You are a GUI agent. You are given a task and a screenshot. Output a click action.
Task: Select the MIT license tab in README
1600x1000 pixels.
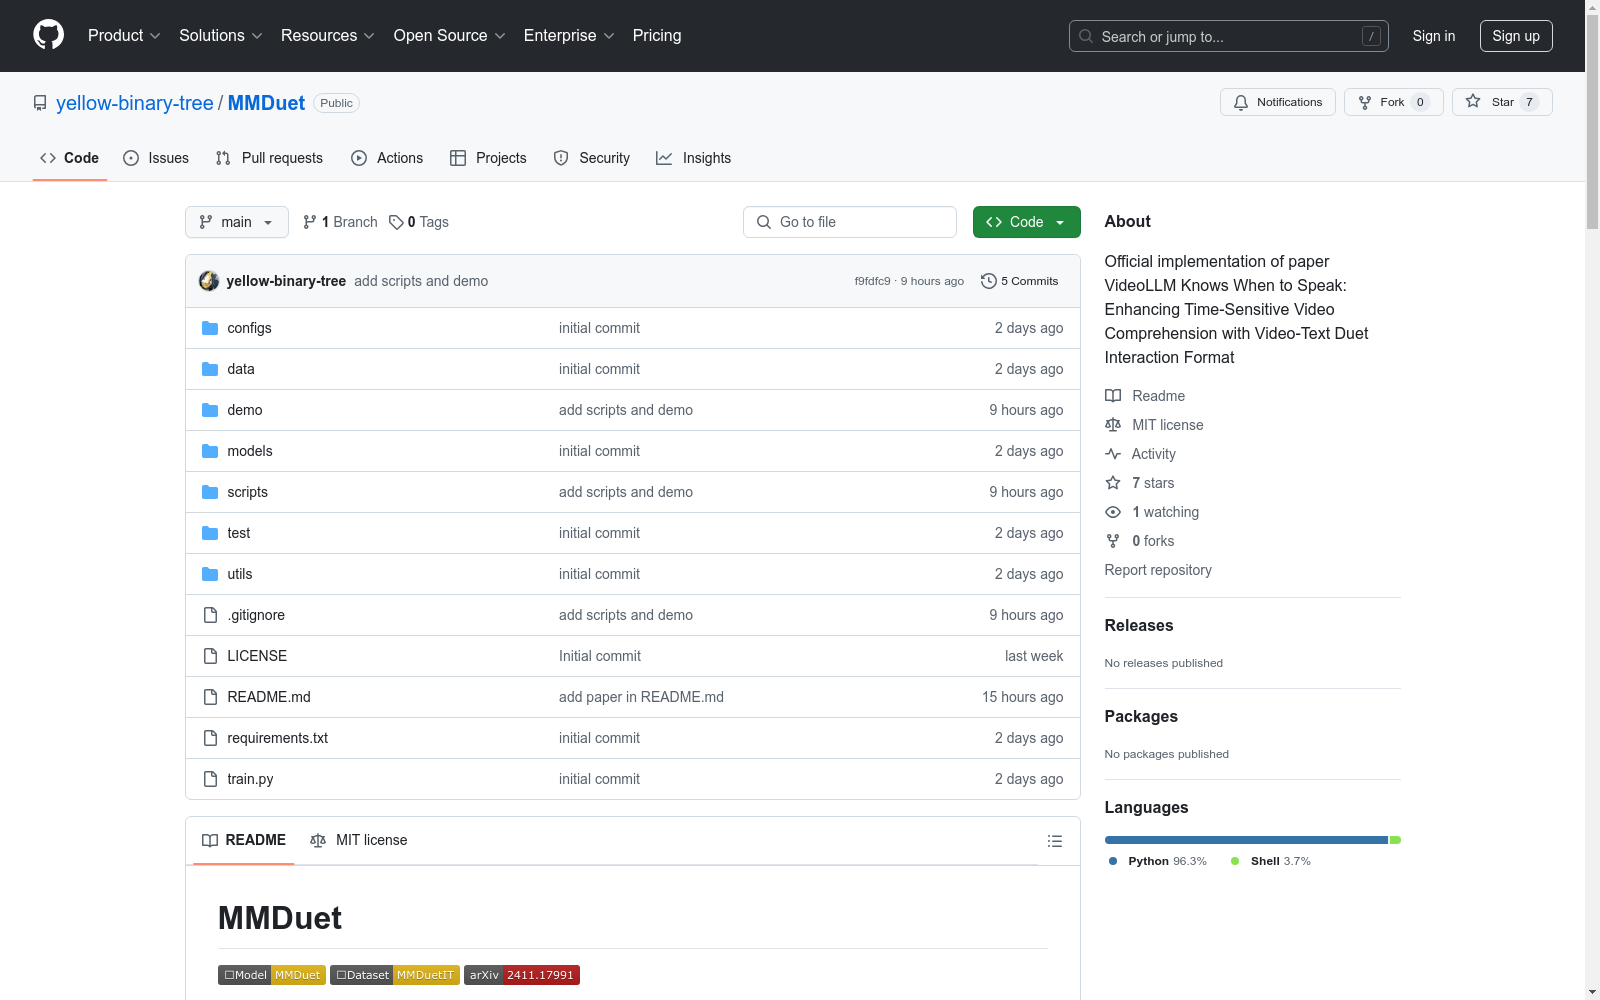click(359, 840)
